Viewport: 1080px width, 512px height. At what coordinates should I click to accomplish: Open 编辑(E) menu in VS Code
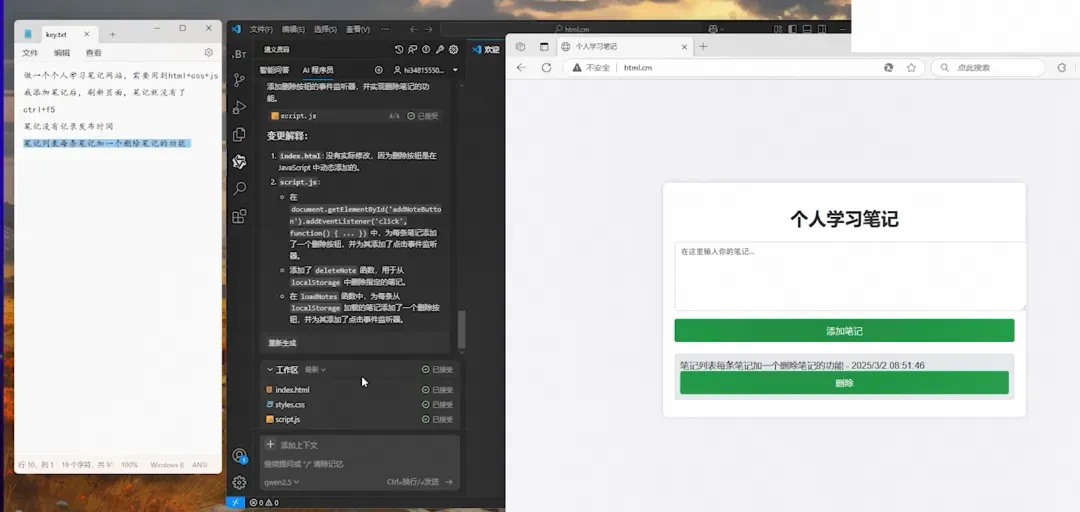293,29
